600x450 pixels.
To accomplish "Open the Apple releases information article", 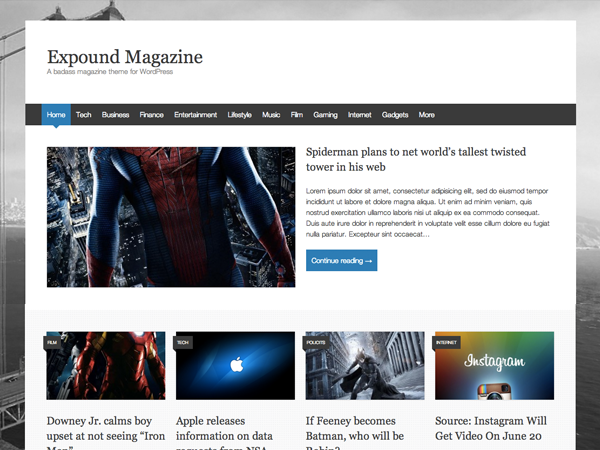I will 224,433.
